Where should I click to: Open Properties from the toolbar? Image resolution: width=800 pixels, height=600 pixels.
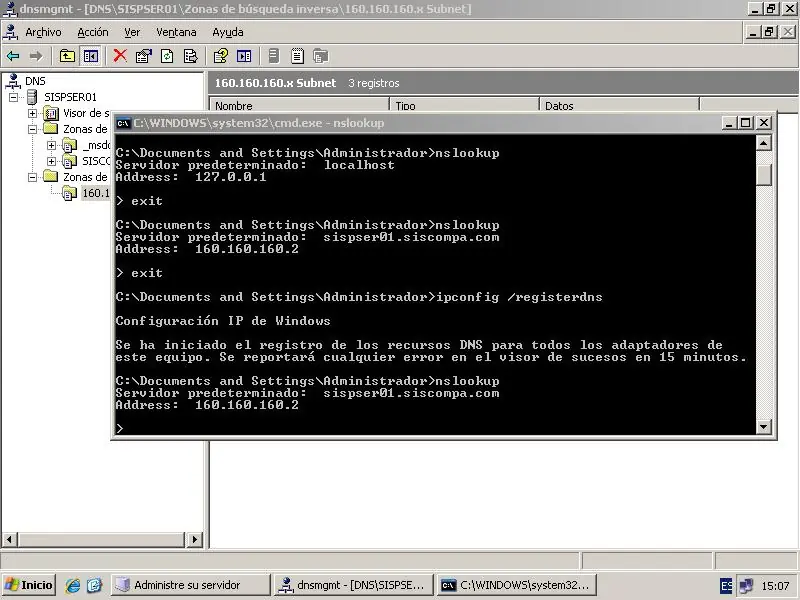(144, 56)
